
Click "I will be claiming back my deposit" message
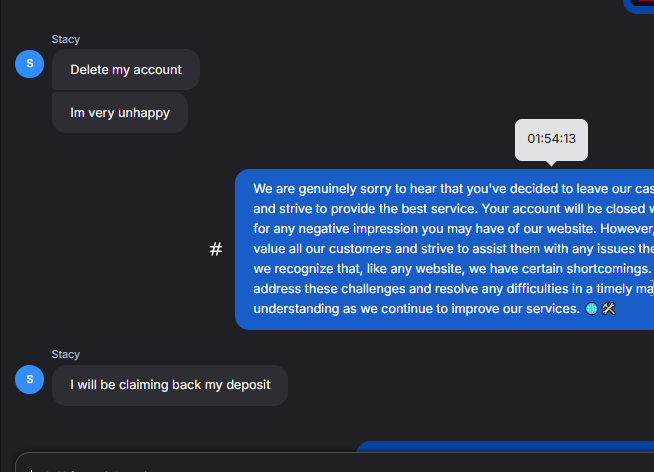(170, 385)
